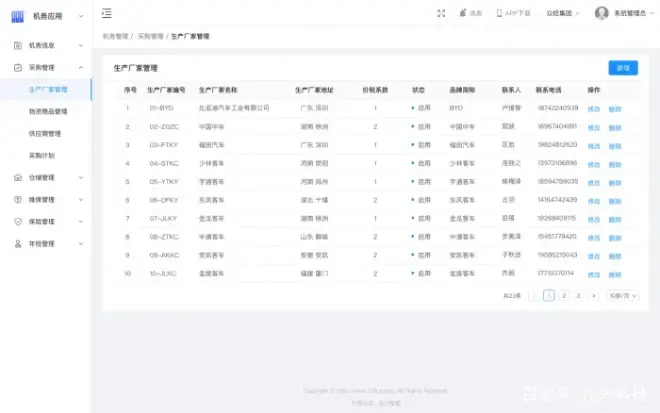Open the 消息 notification bell
660x413 pixels.
coord(463,13)
